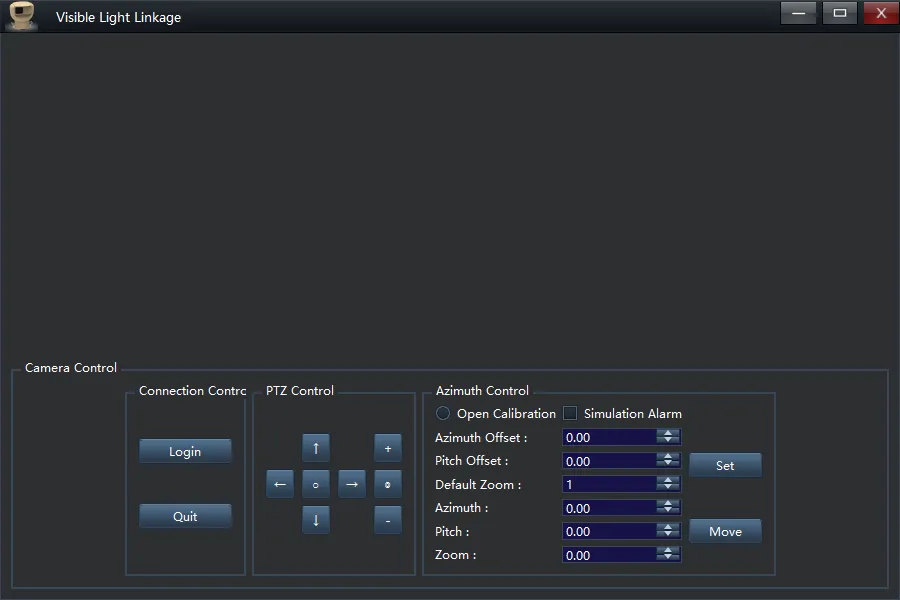The image size is (900, 600).
Task: Select the Open Calibration radio button
Action: click(x=443, y=413)
